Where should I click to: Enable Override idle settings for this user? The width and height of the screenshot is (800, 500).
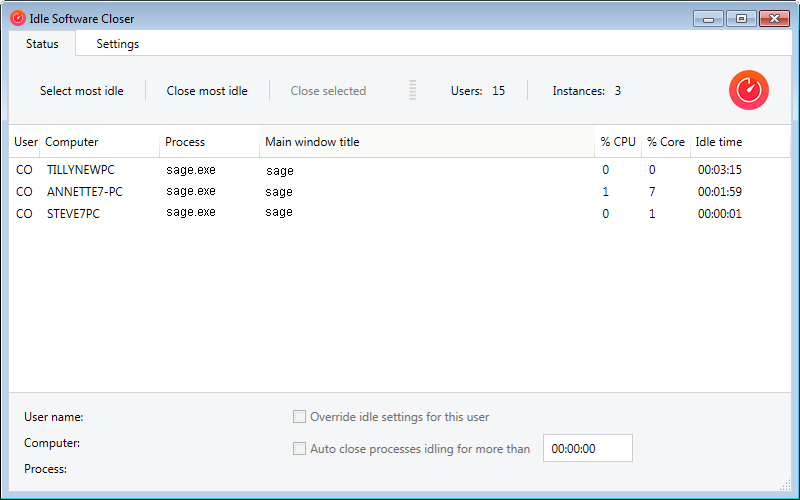click(x=299, y=417)
